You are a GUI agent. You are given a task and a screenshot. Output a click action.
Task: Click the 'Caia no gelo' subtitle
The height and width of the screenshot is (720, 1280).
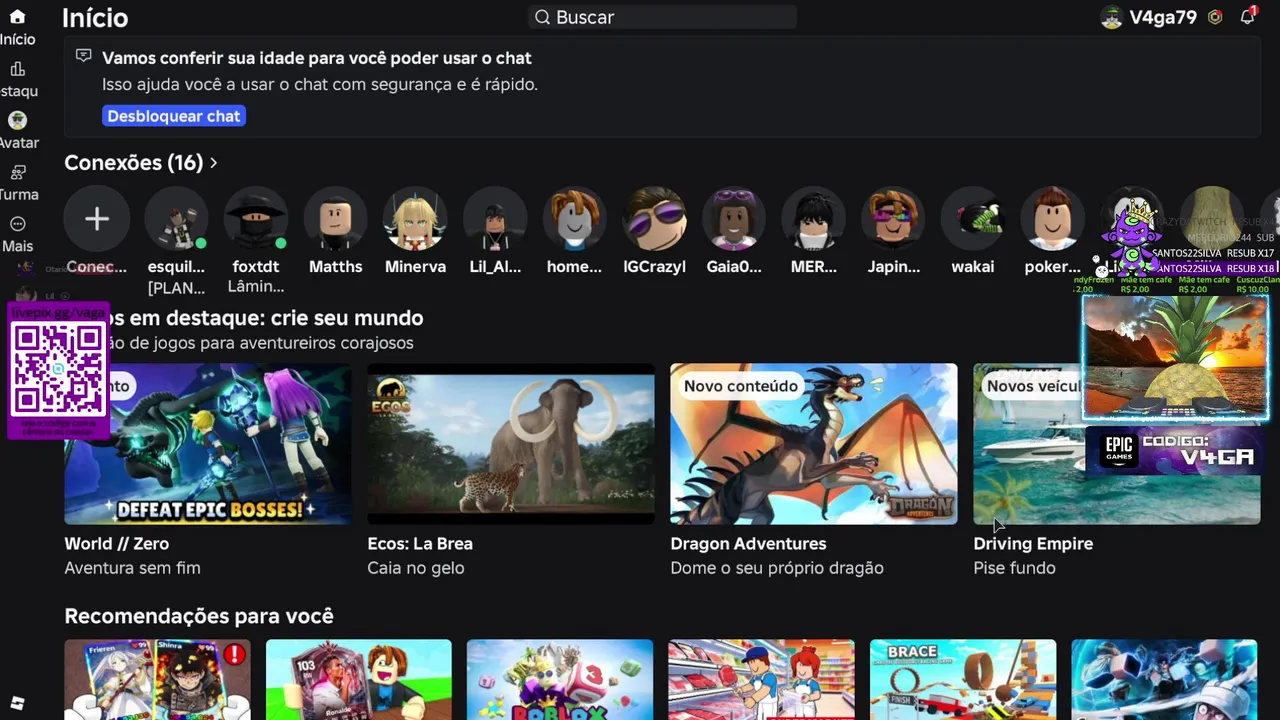click(416, 568)
